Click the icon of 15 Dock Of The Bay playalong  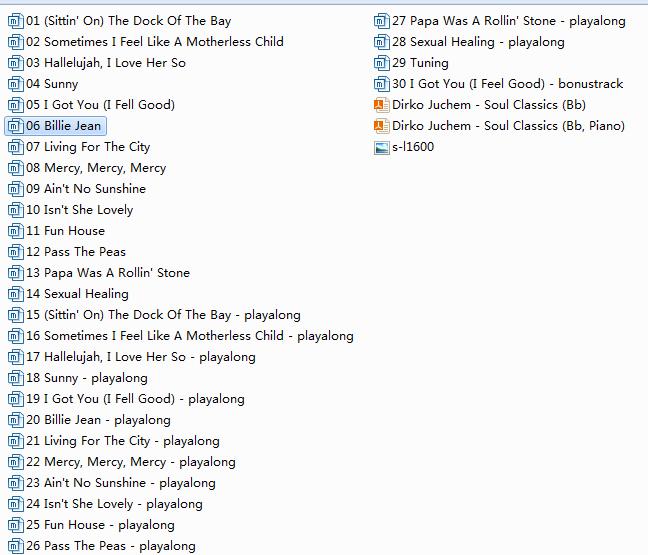pyautogui.click(x=16, y=315)
